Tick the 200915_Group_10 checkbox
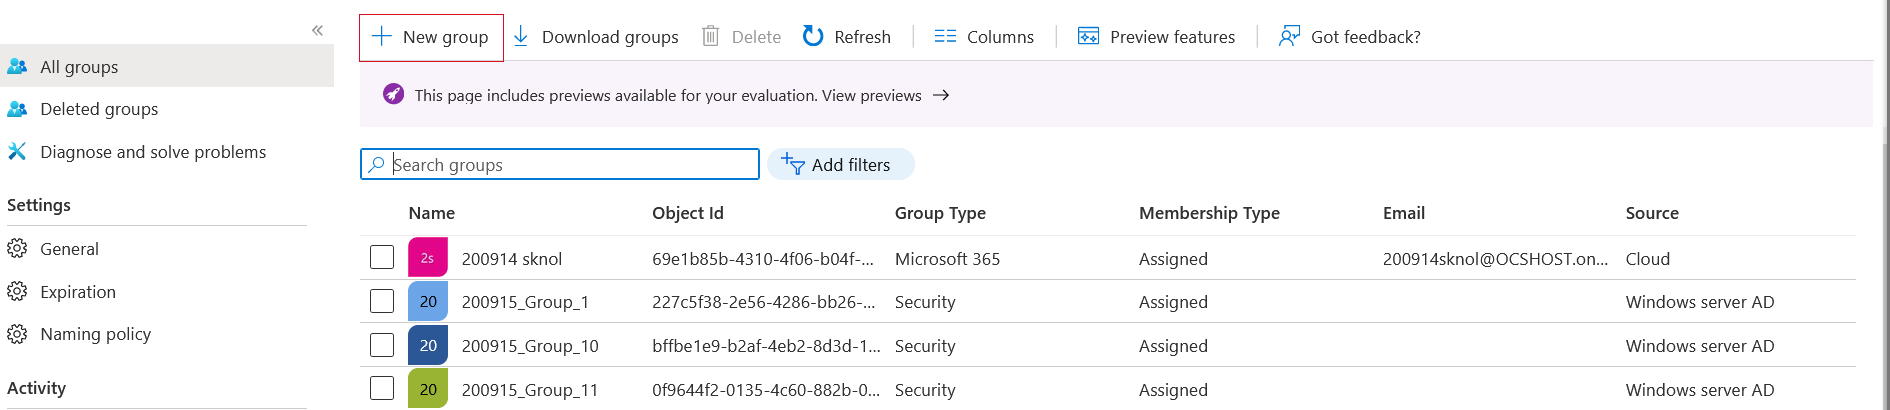Image resolution: width=1890 pixels, height=410 pixels. point(382,345)
